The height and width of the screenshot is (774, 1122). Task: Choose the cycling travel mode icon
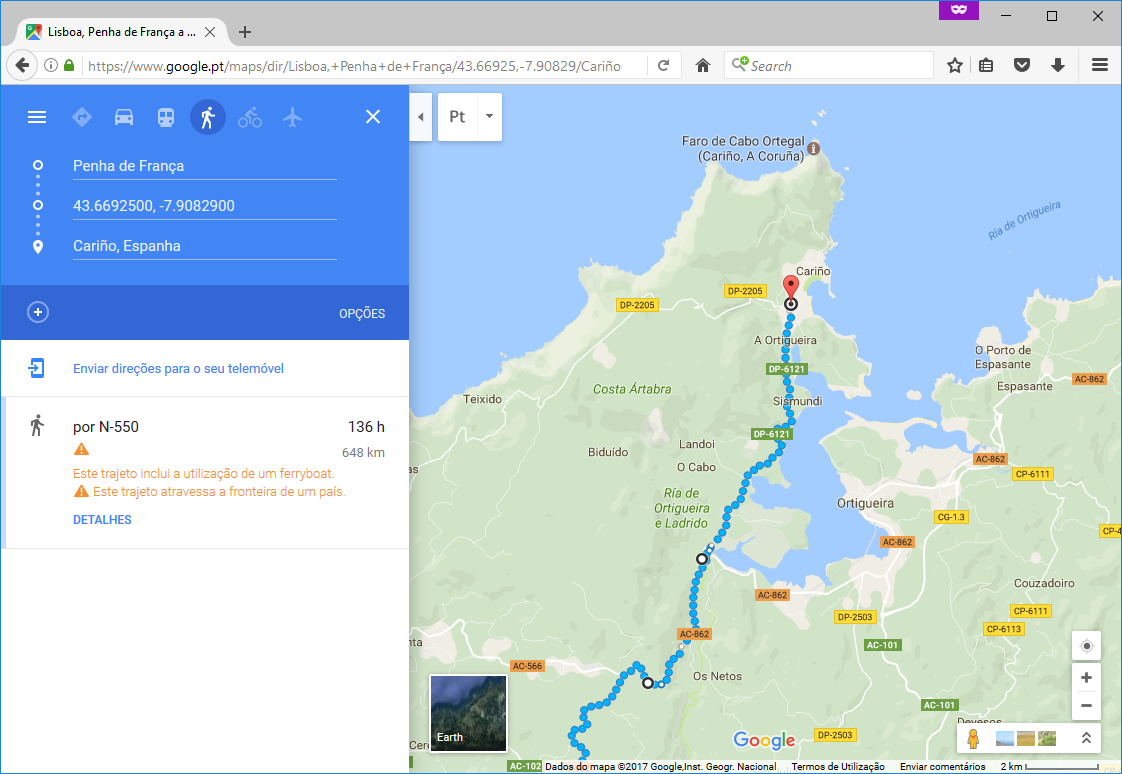(250, 117)
